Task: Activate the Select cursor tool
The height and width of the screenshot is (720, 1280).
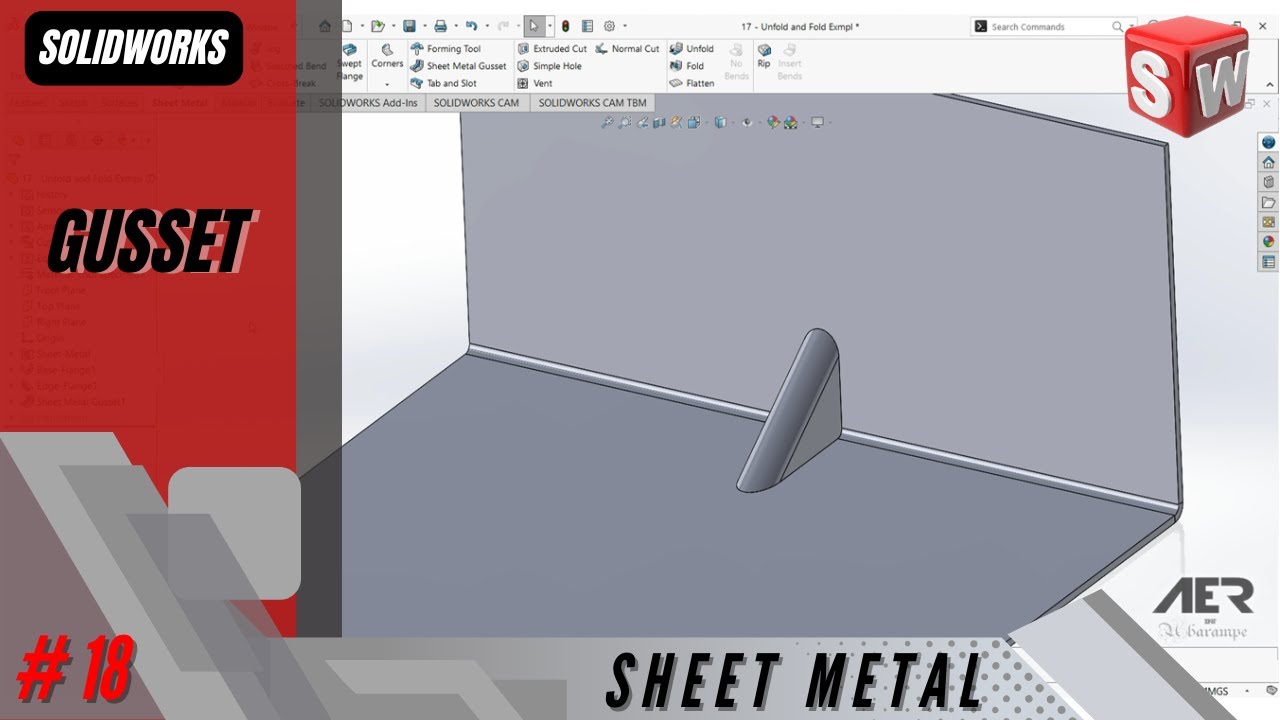Action: tap(534, 26)
